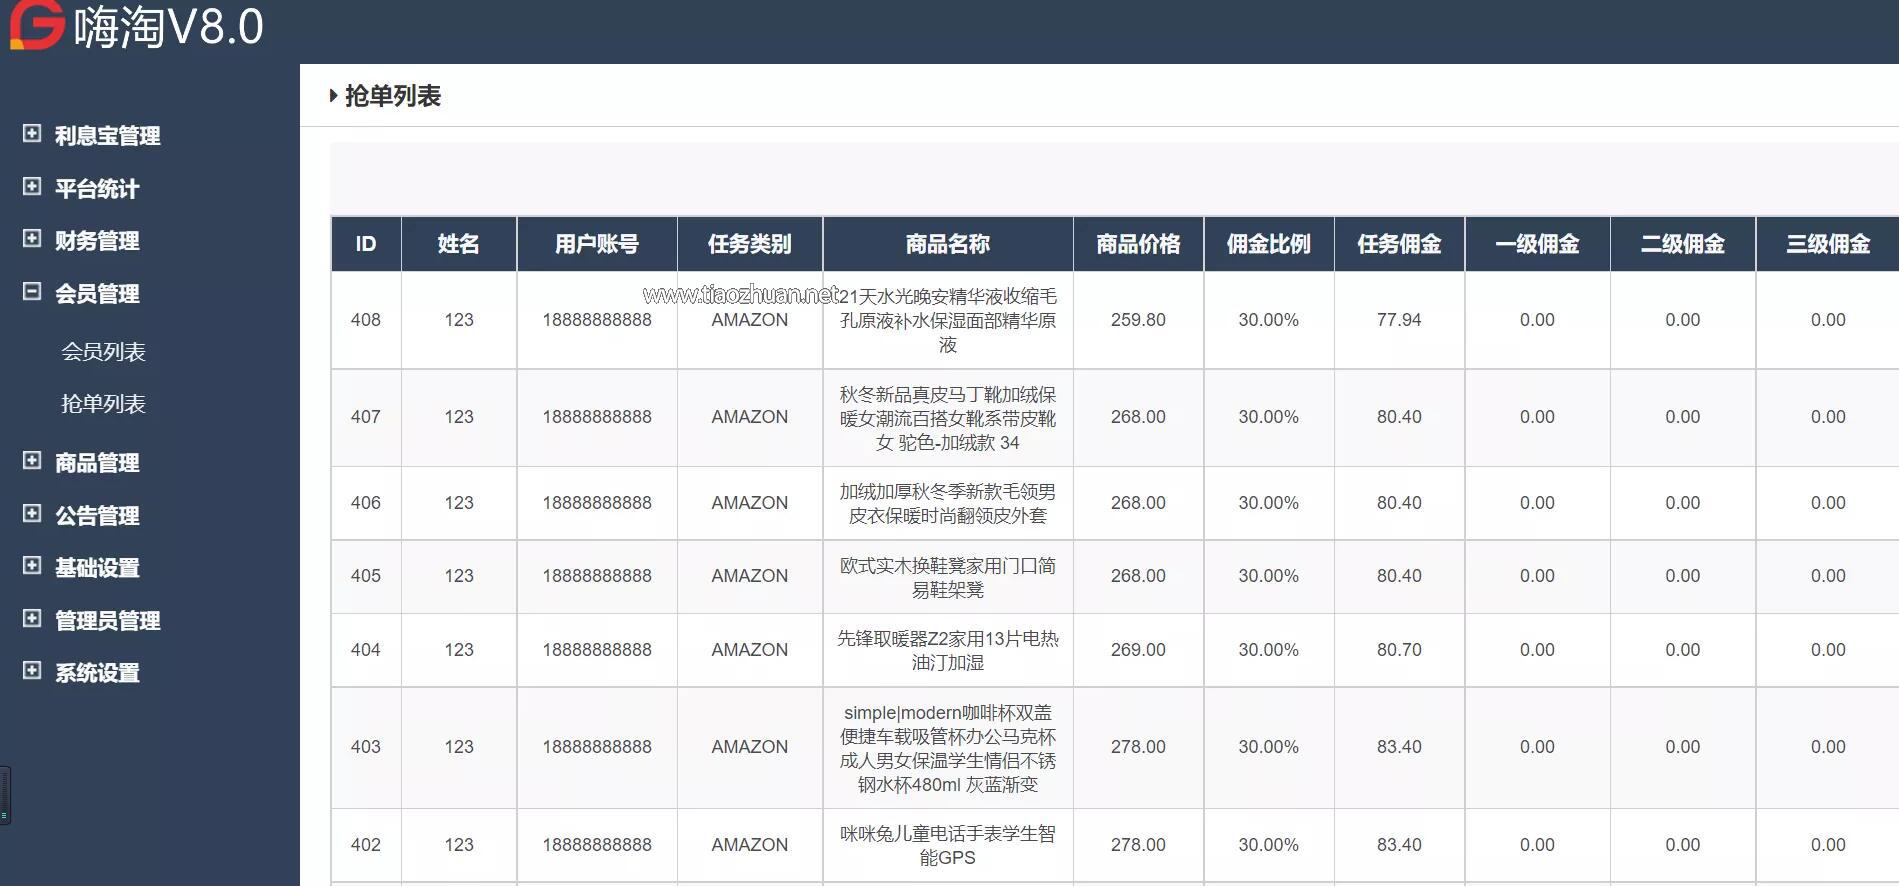Select ID cell 405

(x=366, y=576)
